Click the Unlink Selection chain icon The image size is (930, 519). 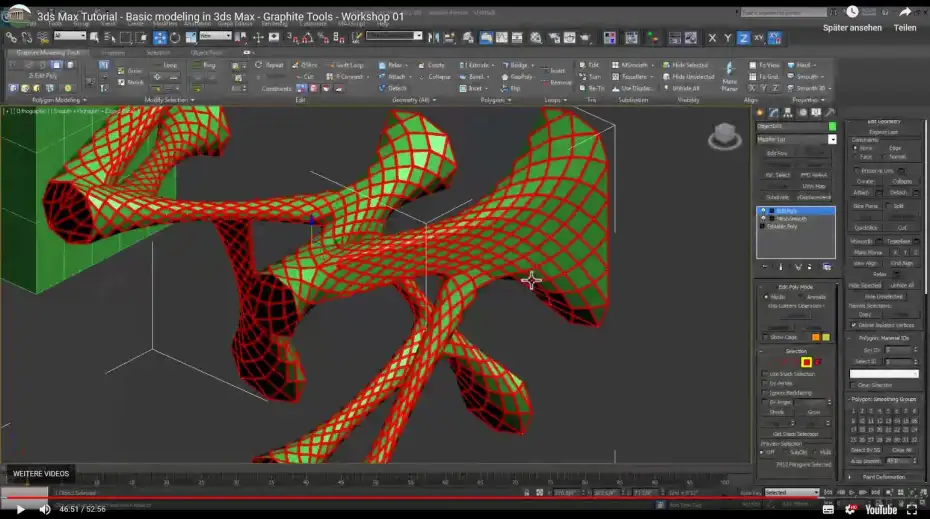(27, 38)
